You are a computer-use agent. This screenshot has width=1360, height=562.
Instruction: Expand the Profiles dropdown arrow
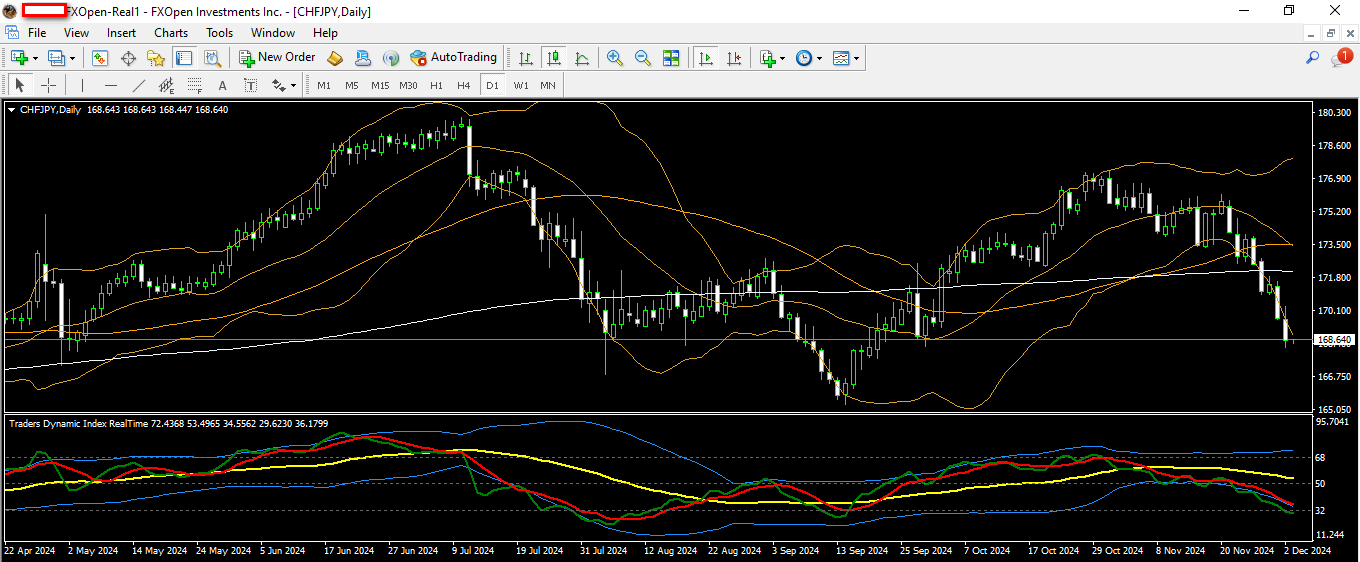click(72, 58)
